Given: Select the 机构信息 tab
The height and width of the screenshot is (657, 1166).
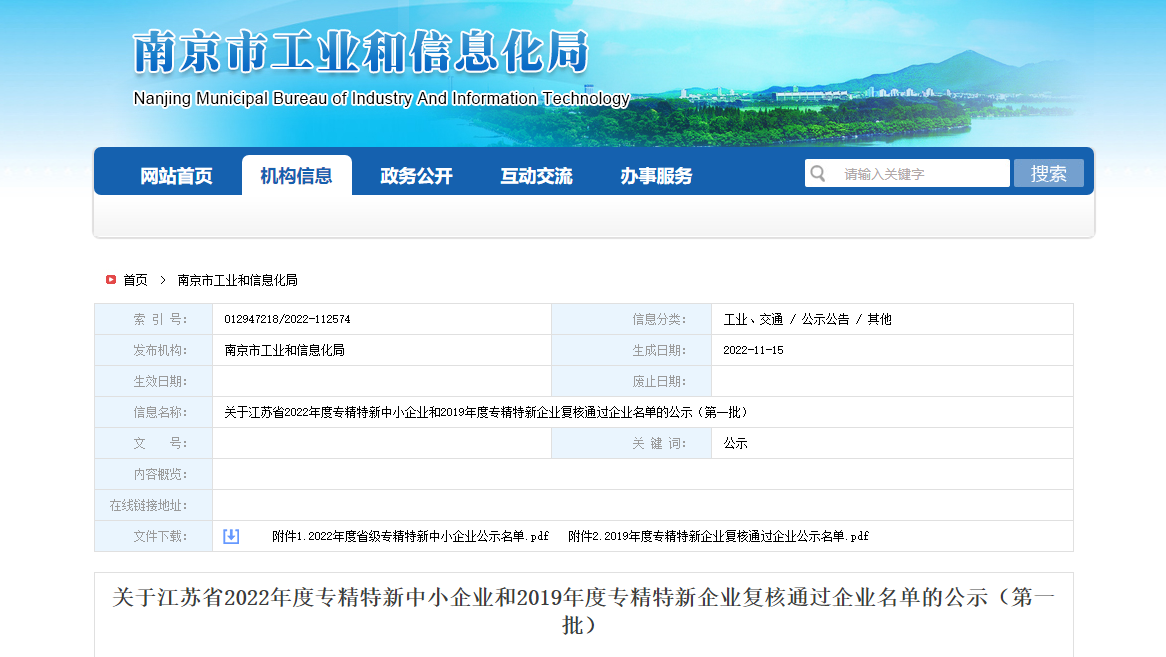Looking at the screenshot, I should tap(297, 176).
